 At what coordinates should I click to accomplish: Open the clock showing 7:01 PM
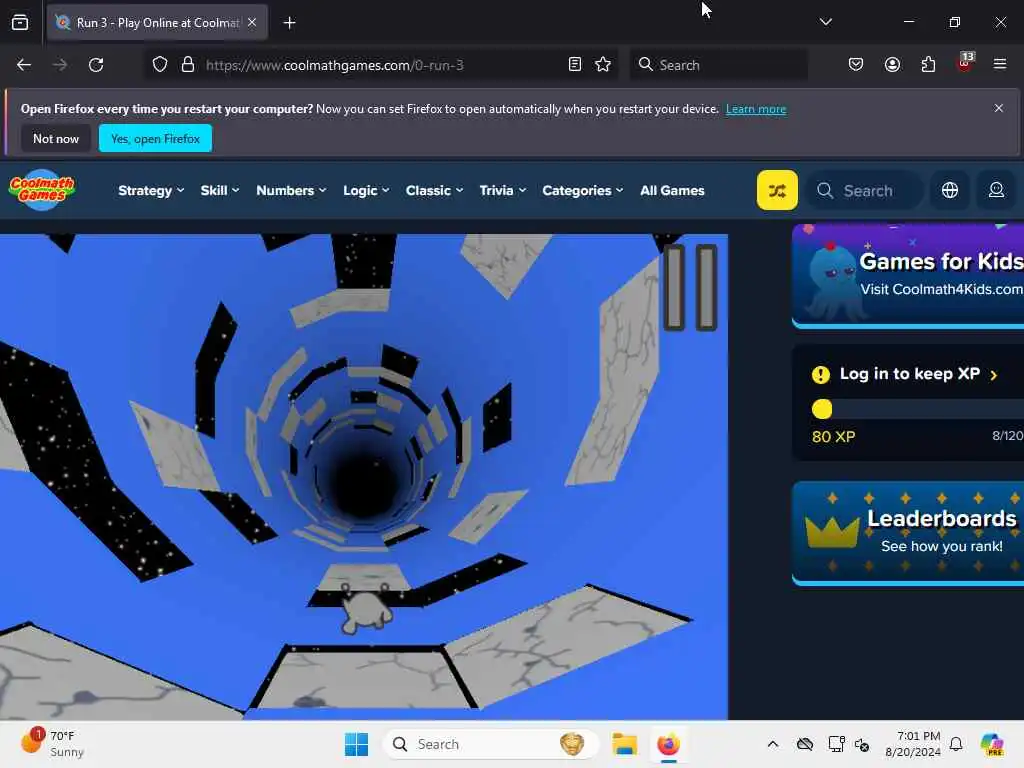point(913,744)
